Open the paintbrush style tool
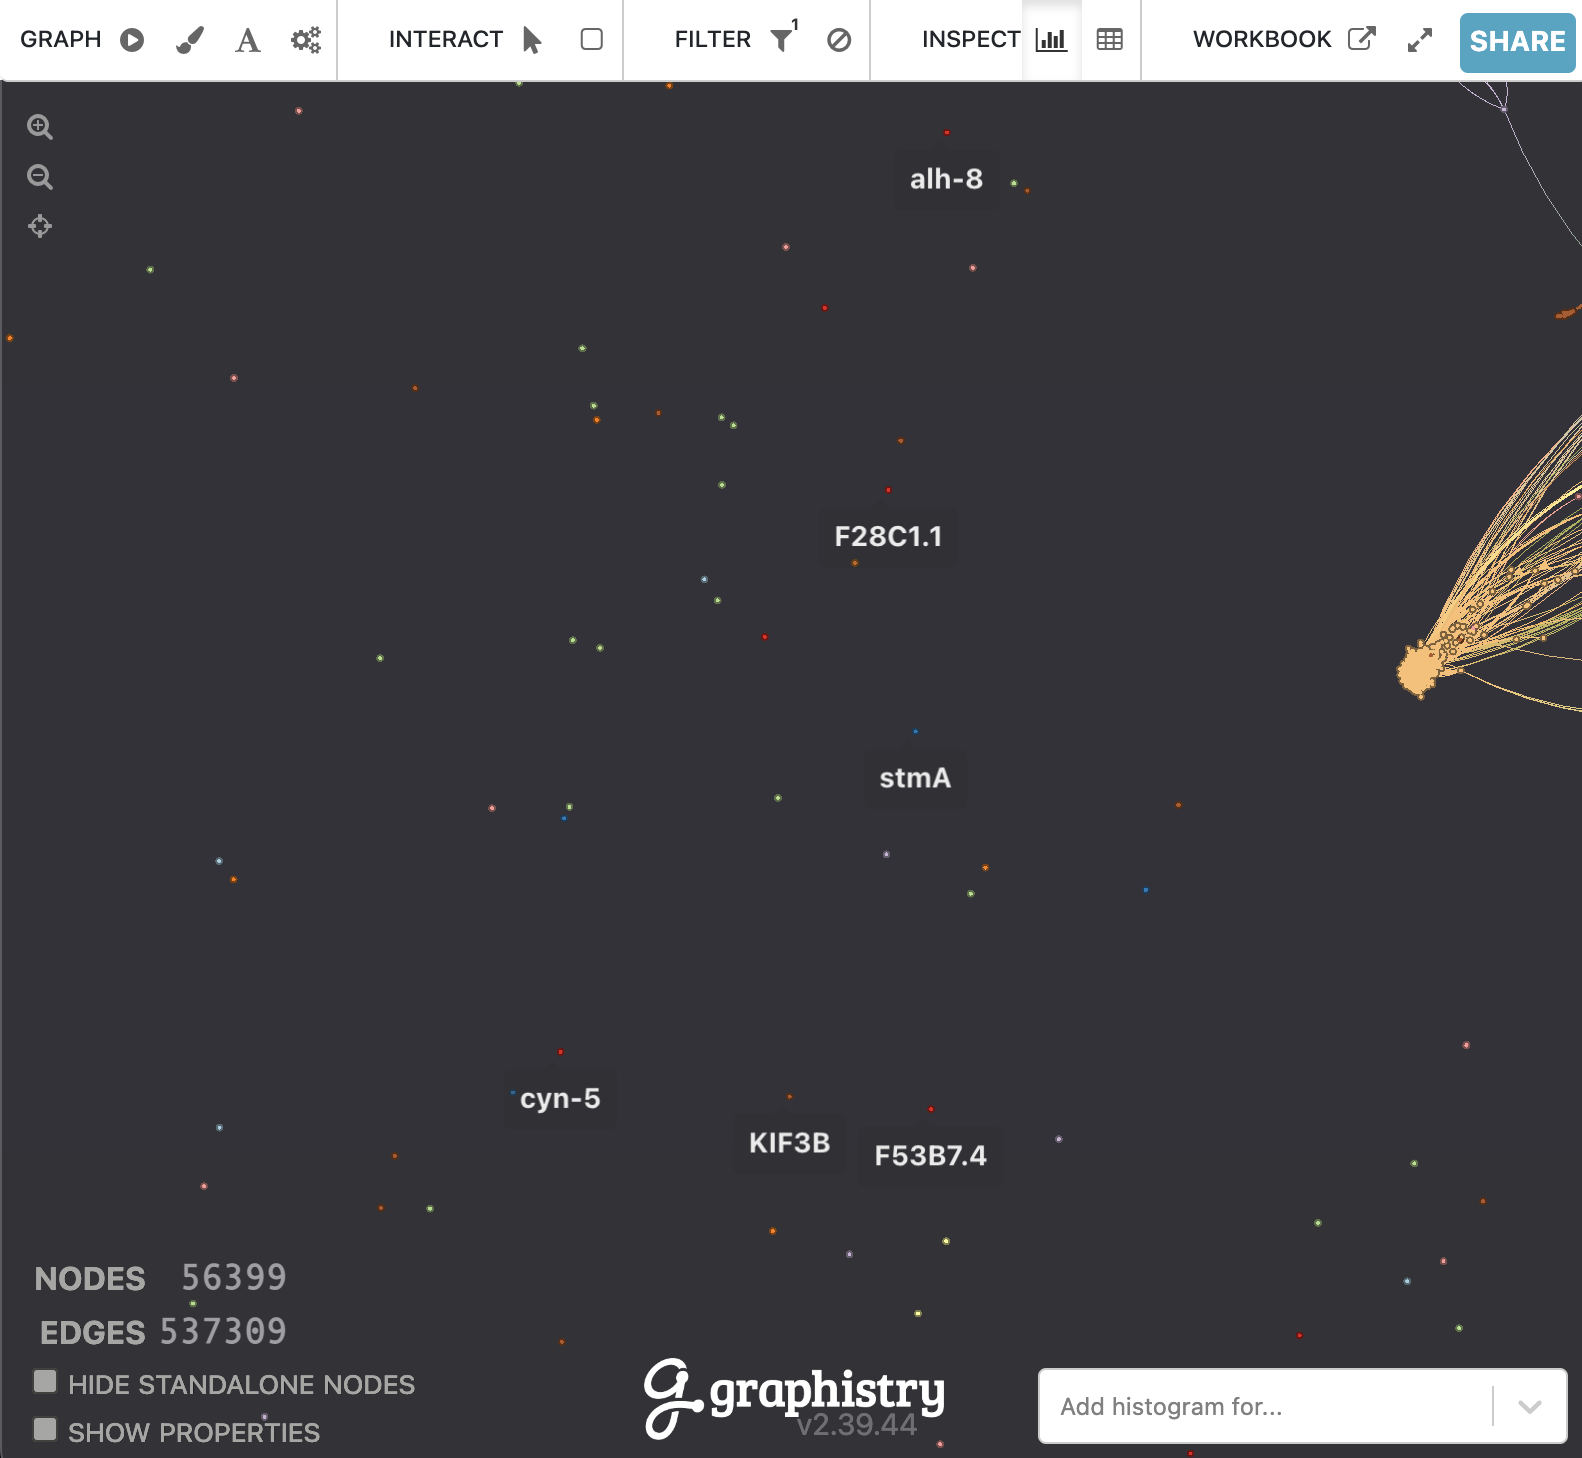Viewport: 1582px width, 1458px height. point(190,40)
